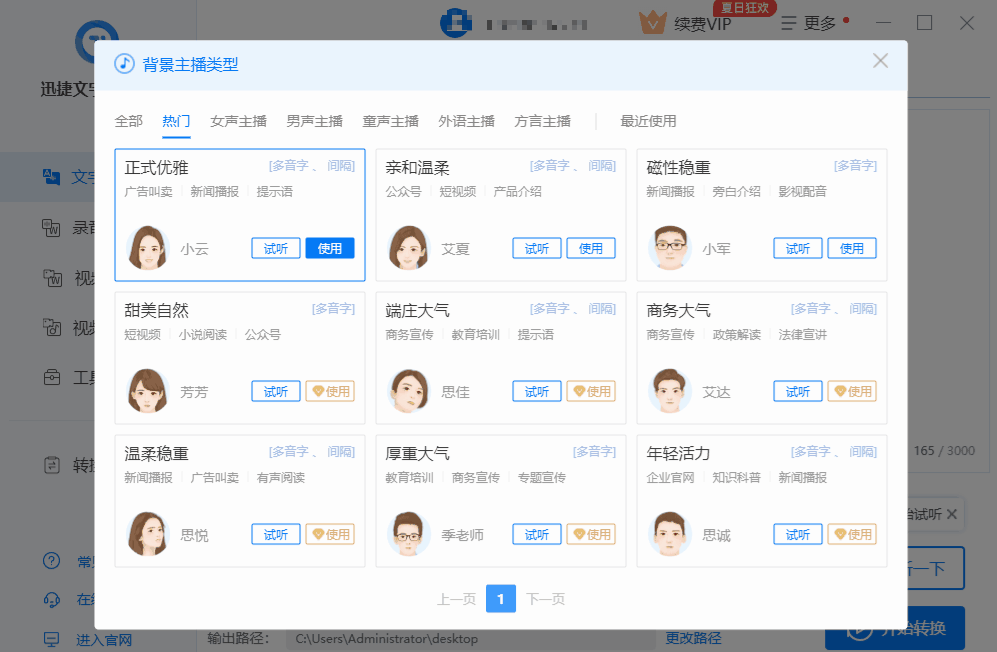
Task: Select the 全部 category tab
Action: (129, 121)
